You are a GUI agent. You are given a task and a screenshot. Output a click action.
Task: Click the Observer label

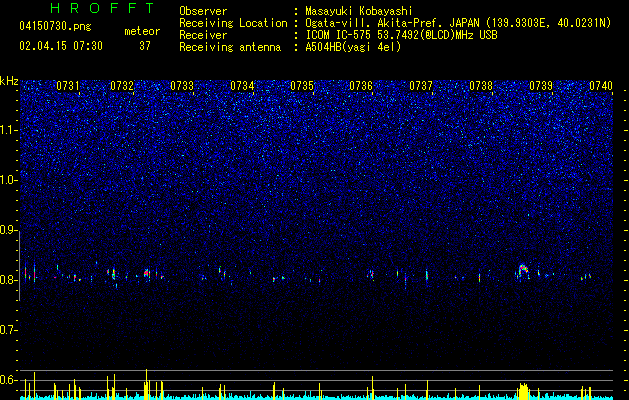coord(203,11)
